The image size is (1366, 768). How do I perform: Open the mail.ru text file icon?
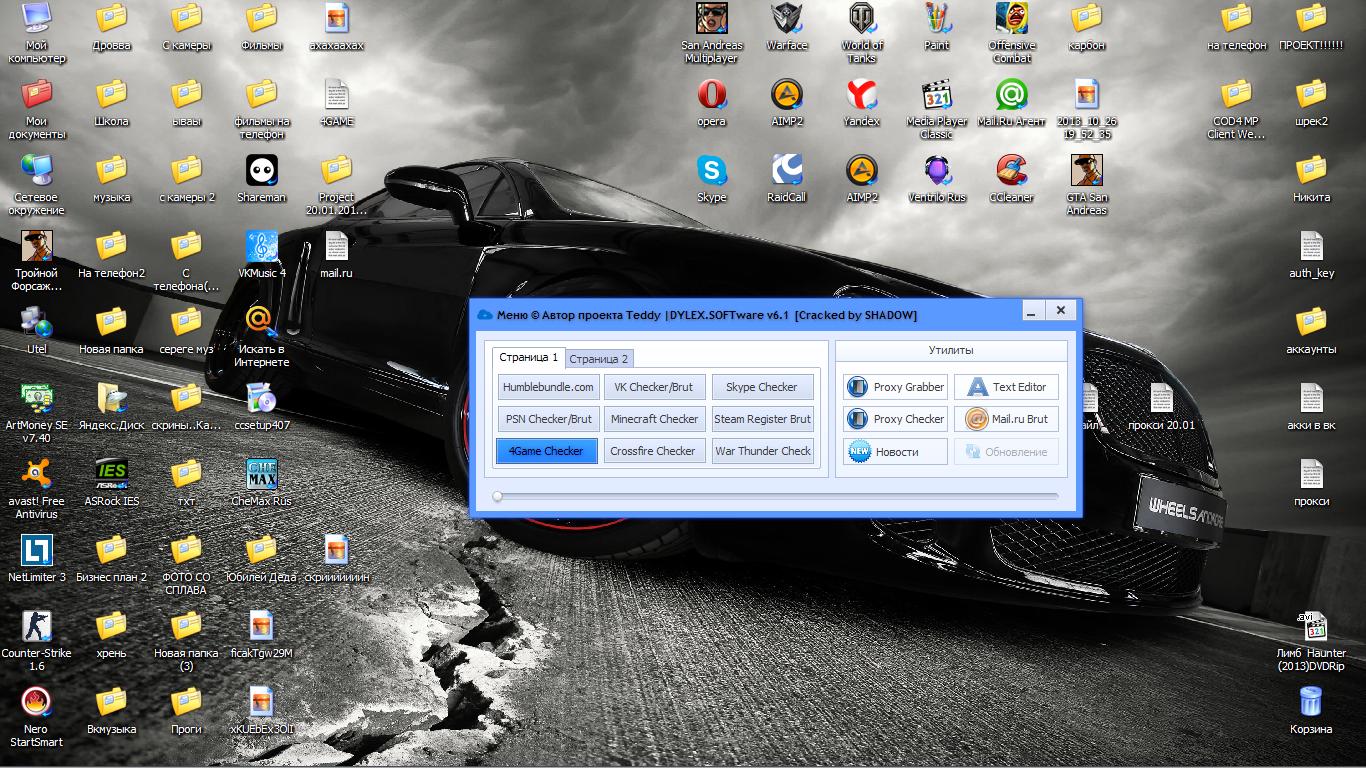point(337,255)
